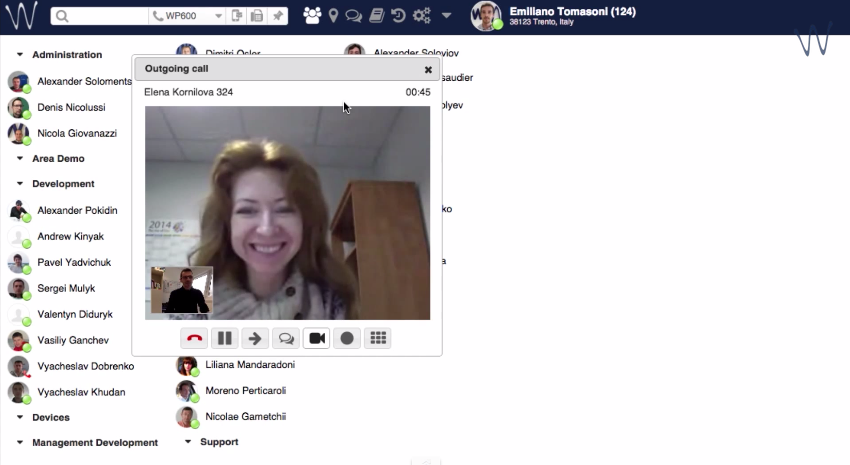Viewport: 850px width, 465px height.
Task: Toggle the video camera during call
Action: pyautogui.click(x=317, y=339)
